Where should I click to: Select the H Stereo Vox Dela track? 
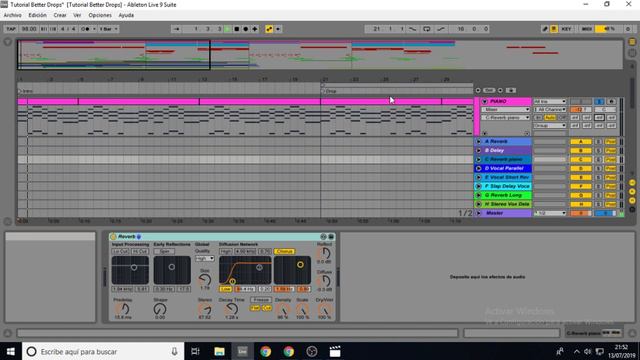[x=507, y=204]
